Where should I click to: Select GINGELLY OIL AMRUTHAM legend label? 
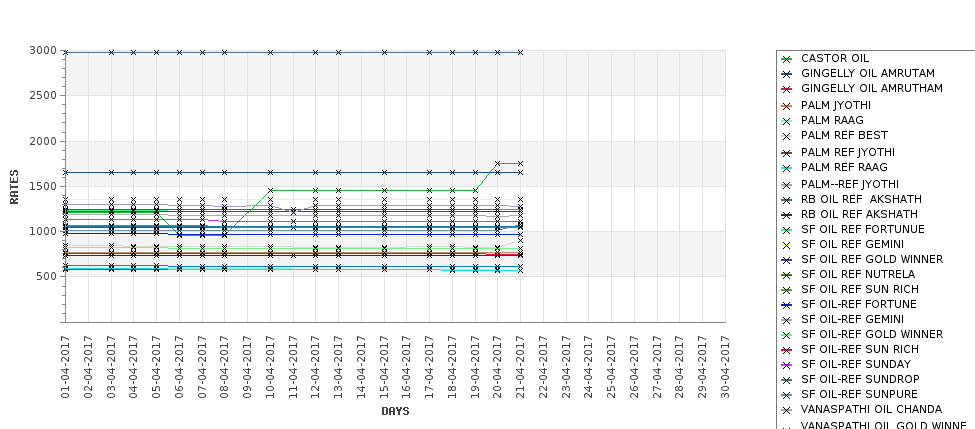coord(871,88)
